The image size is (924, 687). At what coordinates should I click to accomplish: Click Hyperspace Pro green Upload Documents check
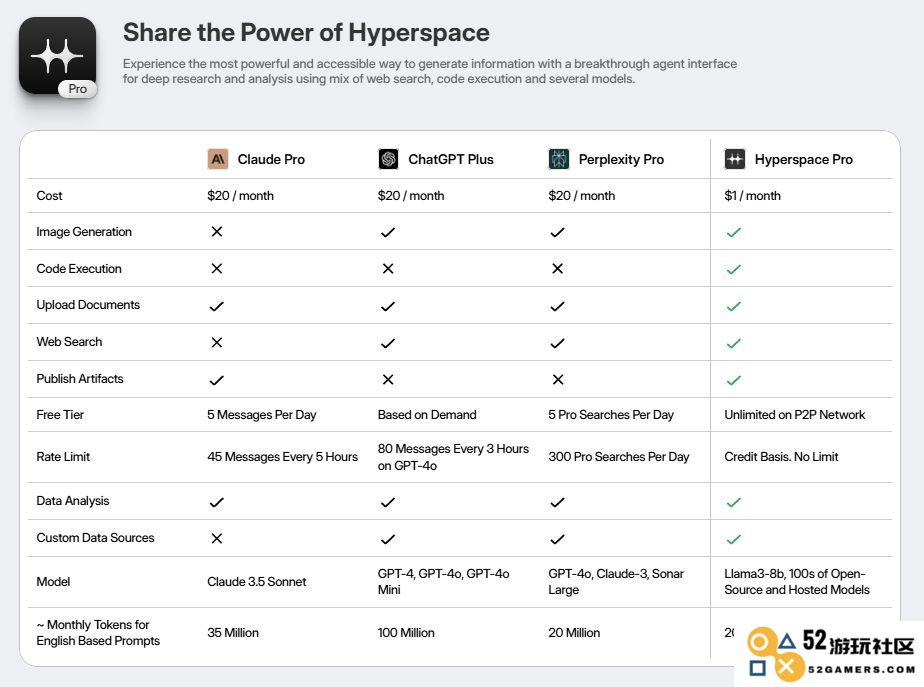(x=734, y=306)
